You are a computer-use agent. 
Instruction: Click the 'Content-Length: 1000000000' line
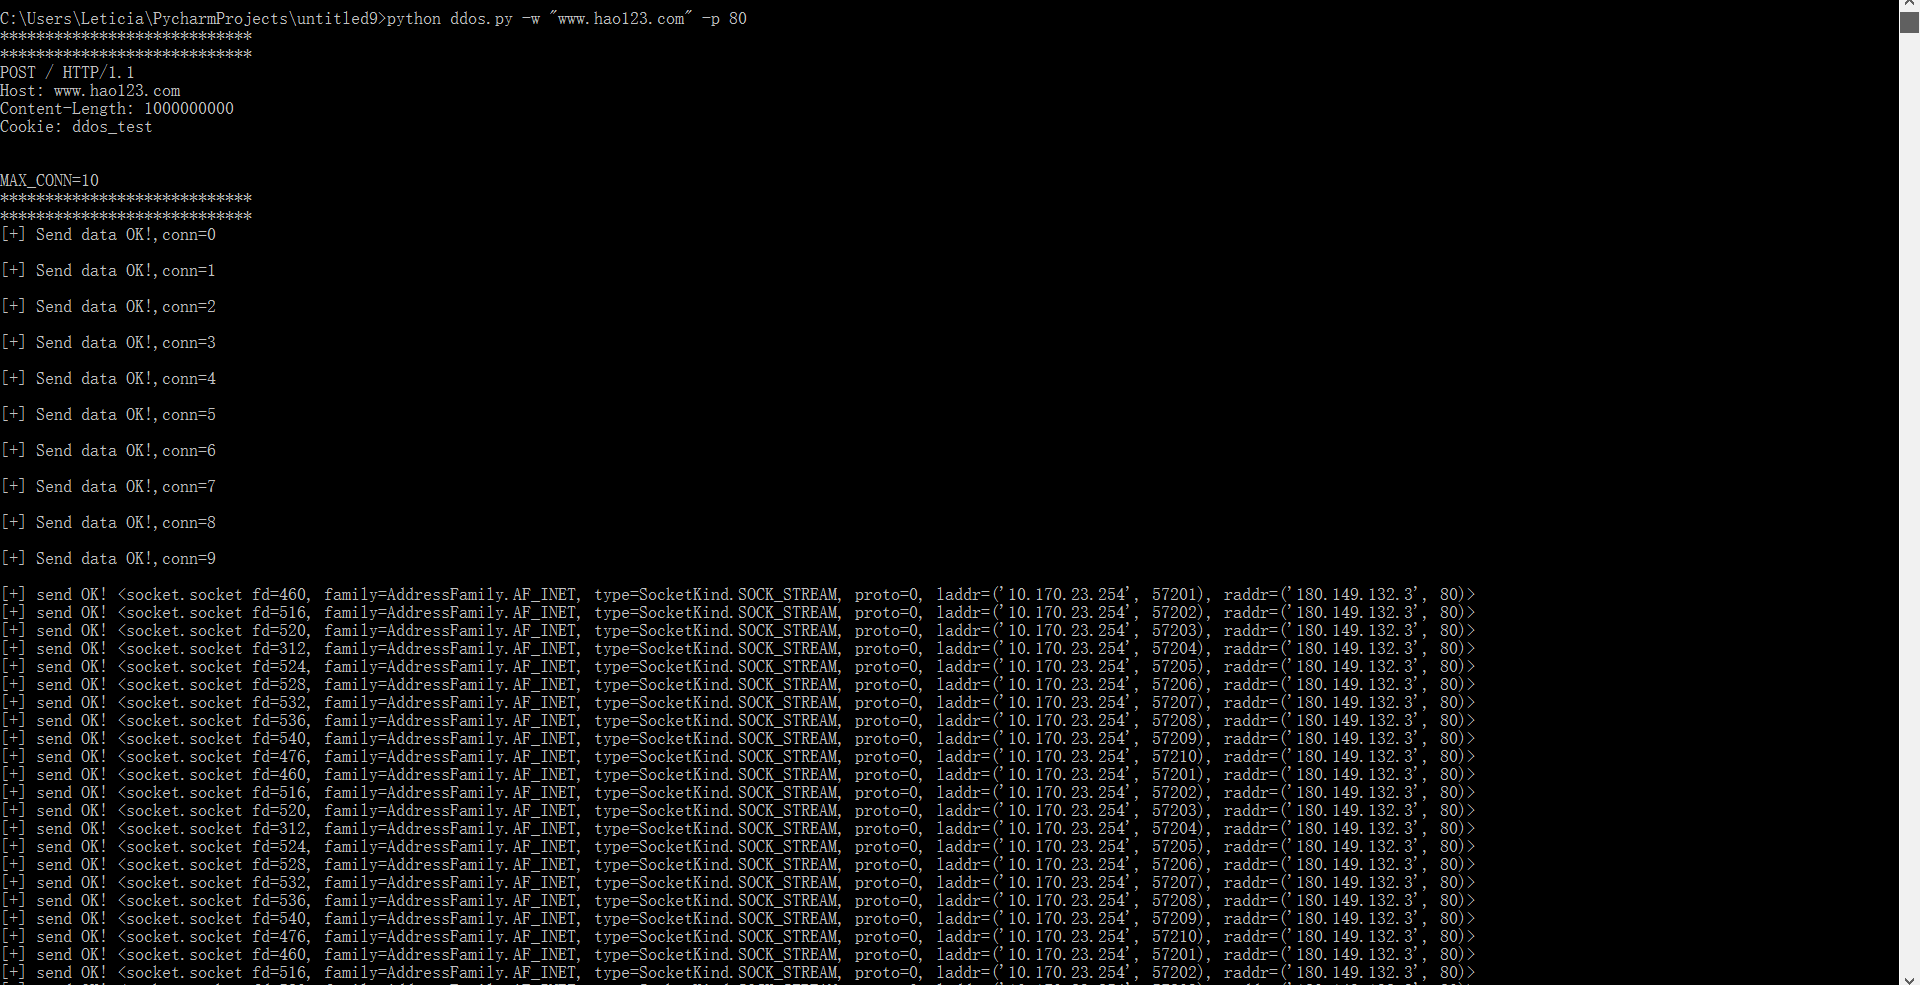(x=117, y=109)
